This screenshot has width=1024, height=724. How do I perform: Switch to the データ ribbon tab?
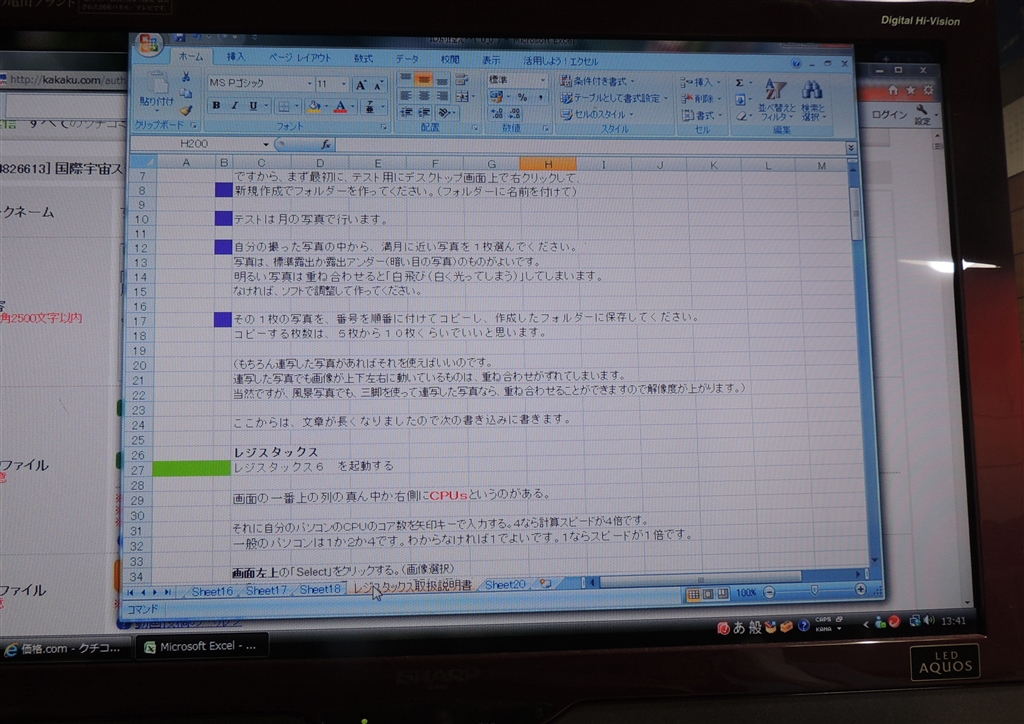click(x=407, y=59)
